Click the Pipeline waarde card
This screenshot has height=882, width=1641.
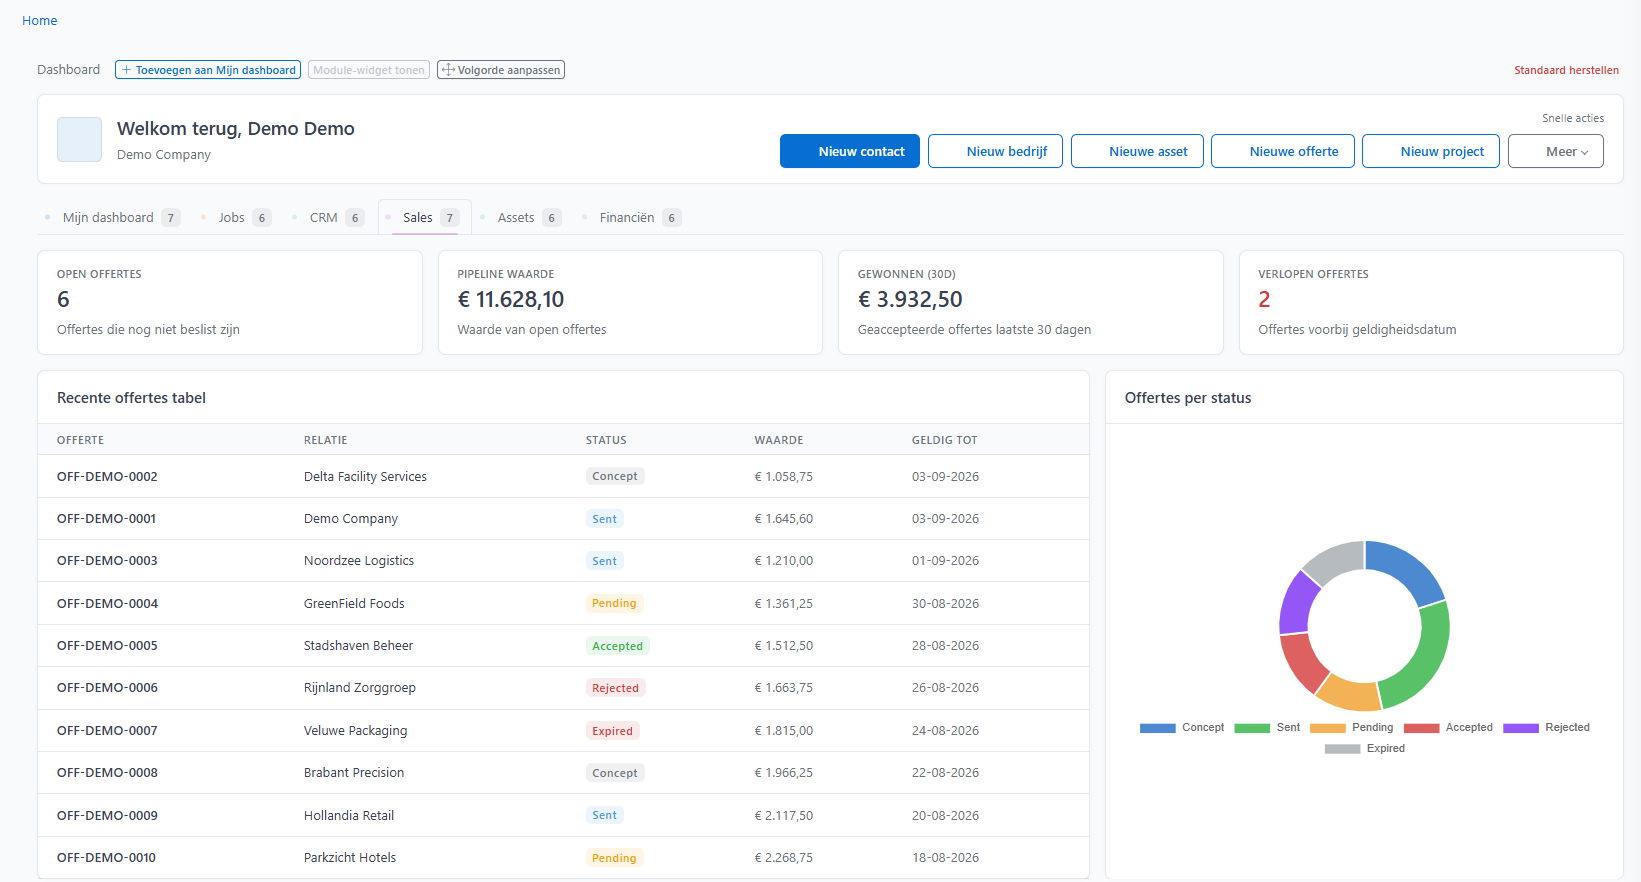click(x=630, y=302)
